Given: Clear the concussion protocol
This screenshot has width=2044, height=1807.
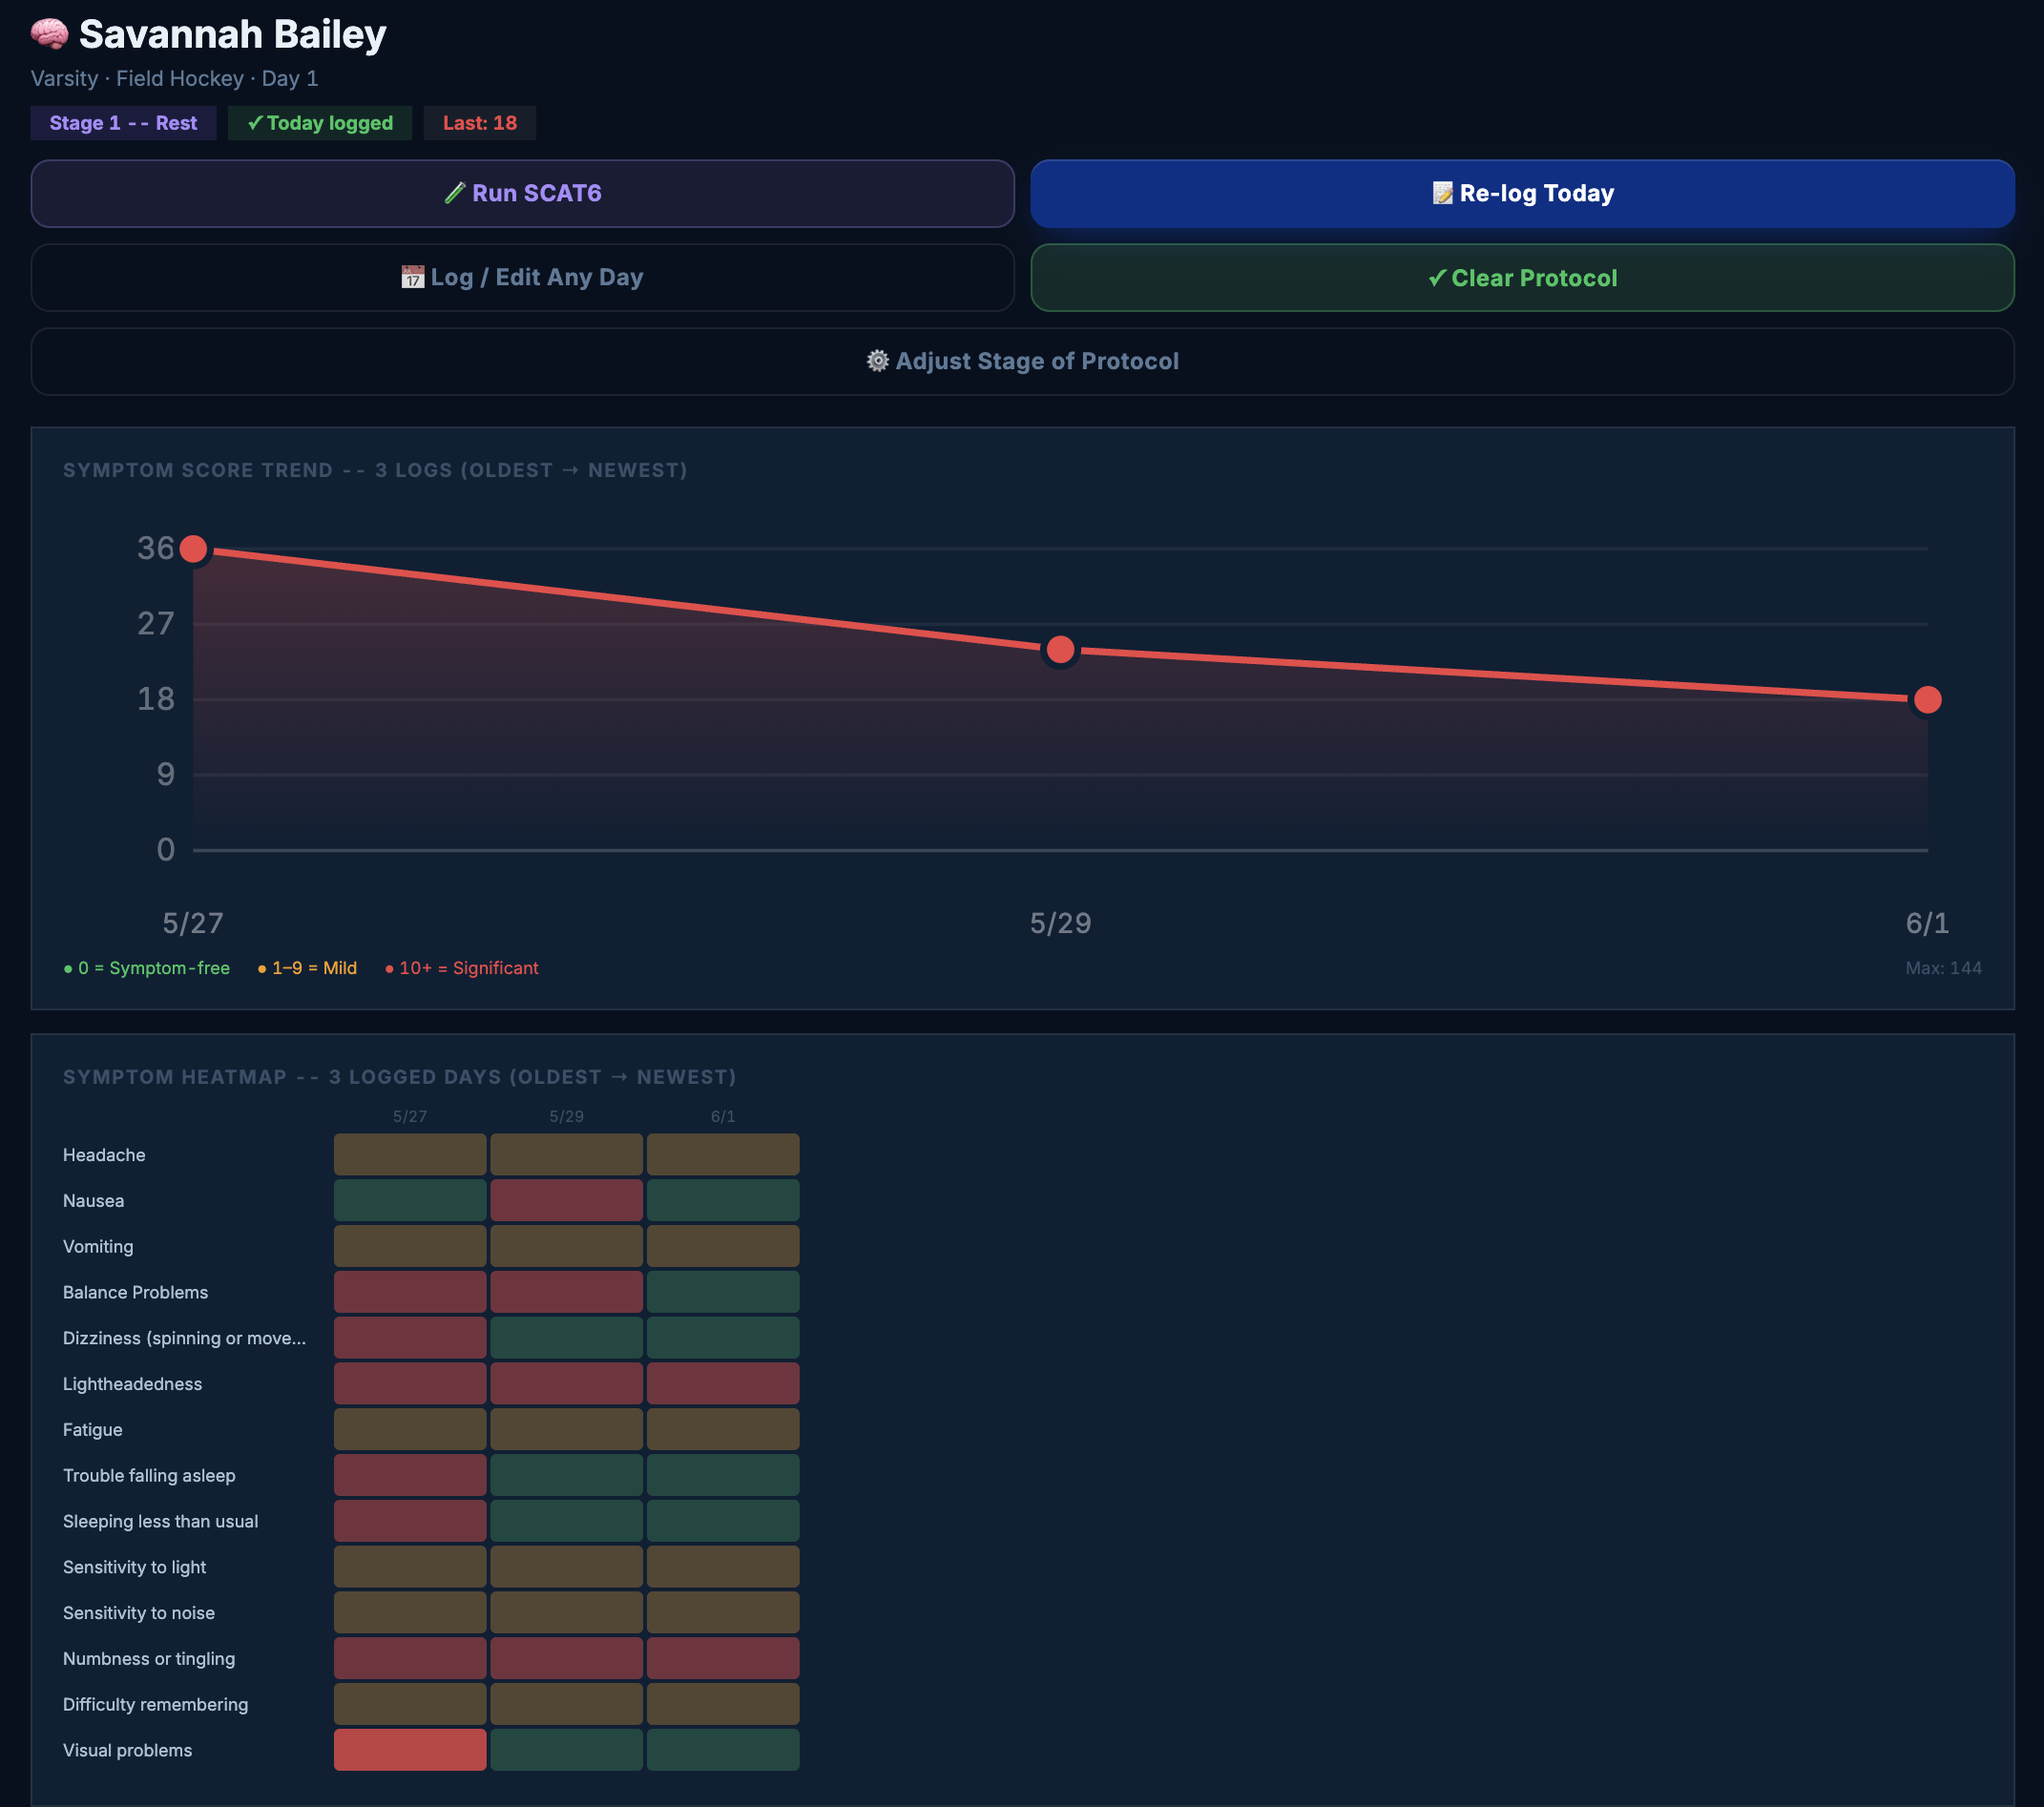Looking at the screenshot, I should [1522, 278].
